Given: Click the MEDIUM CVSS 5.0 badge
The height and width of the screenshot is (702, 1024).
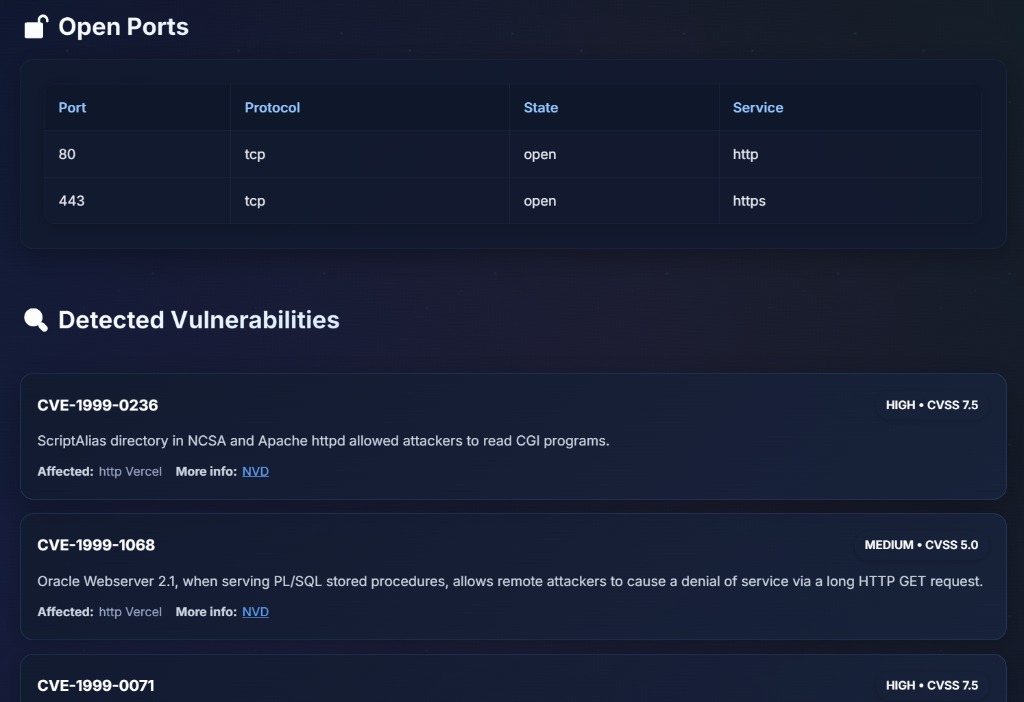Looking at the screenshot, I should [x=921, y=545].
